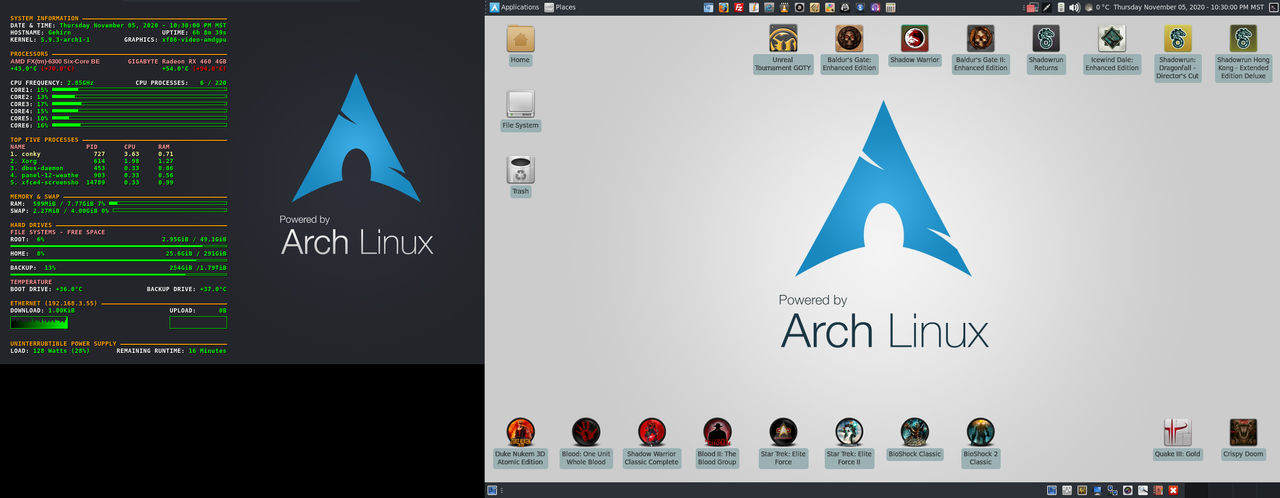1280x498 pixels.
Task: Launch Unreal Tournament GOTY shortcut
Action: tap(783, 48)
